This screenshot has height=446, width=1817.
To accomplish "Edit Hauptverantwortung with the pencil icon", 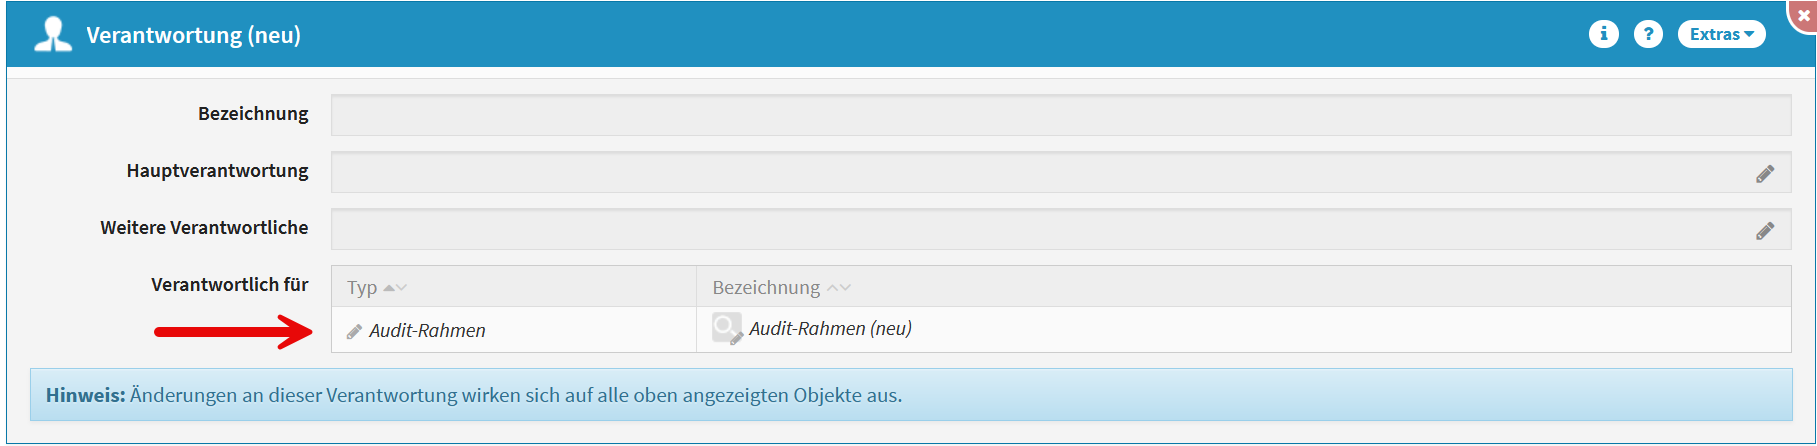I will [1765, 174].
